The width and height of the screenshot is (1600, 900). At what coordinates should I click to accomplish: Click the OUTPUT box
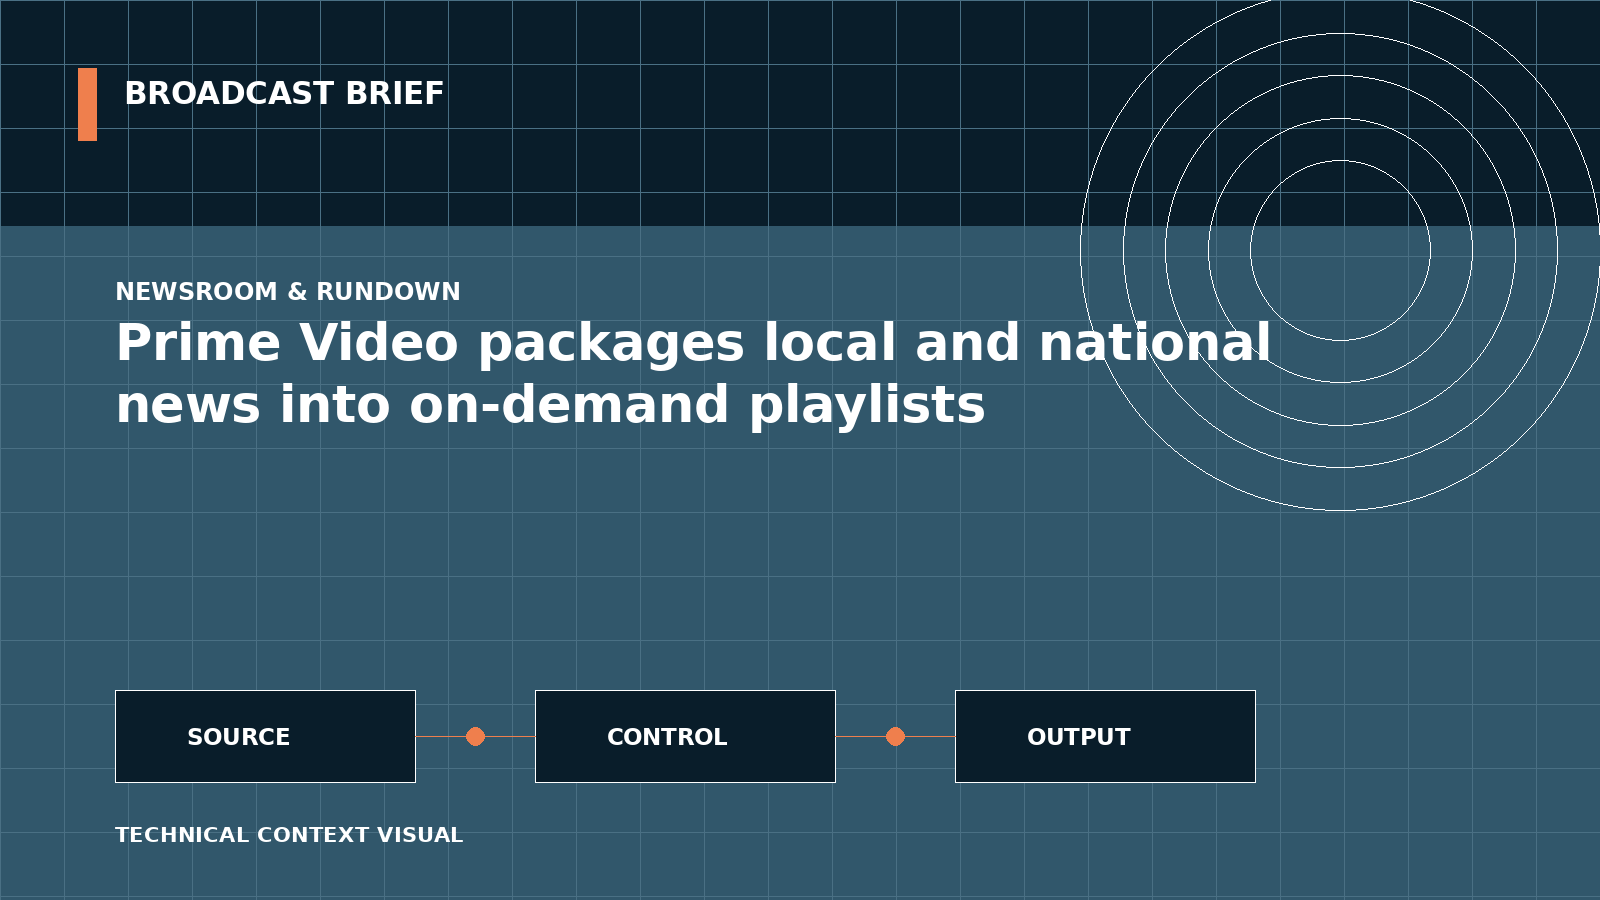pos(1105,736)
